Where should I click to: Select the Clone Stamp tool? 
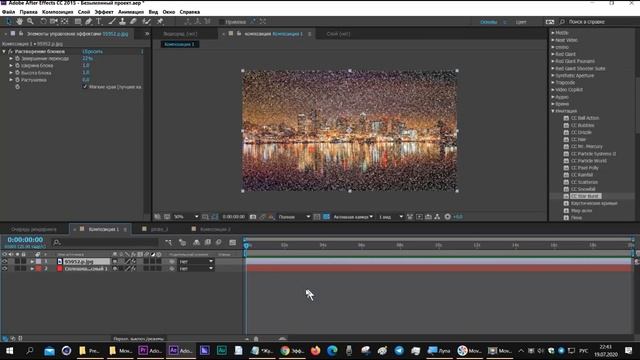tap(122, 21)
